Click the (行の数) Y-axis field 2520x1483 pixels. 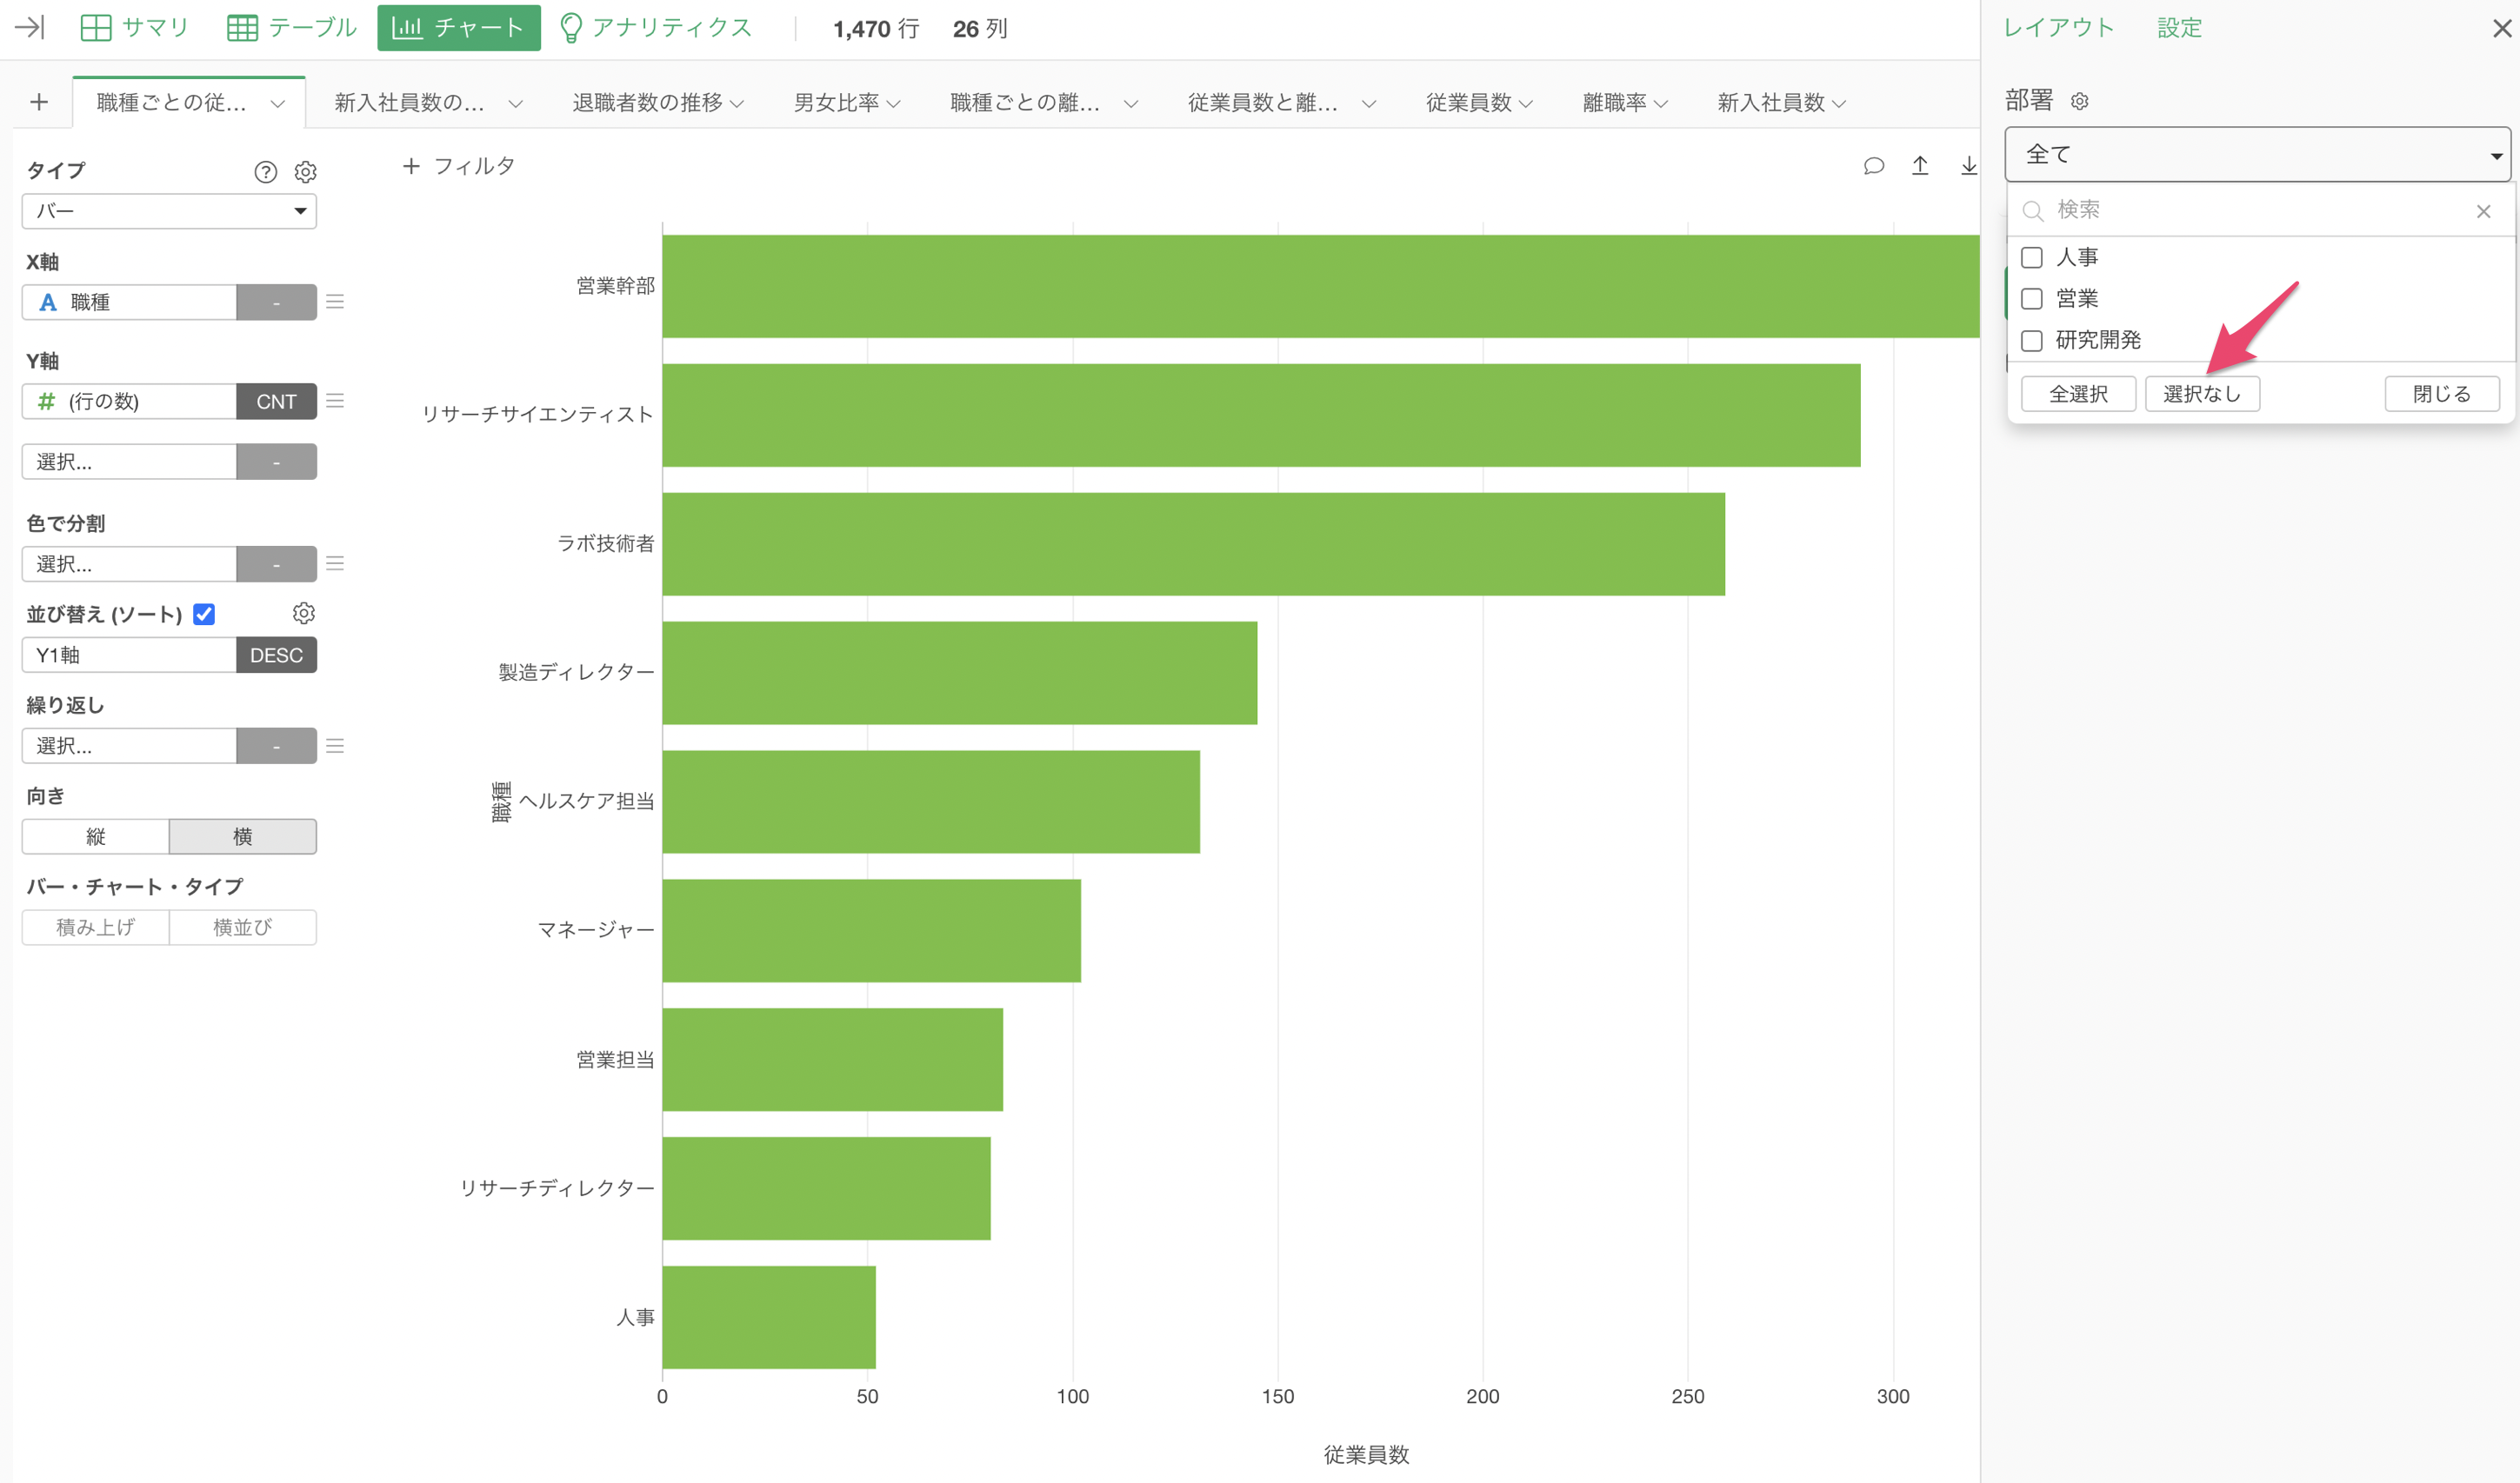coord(129,401)
